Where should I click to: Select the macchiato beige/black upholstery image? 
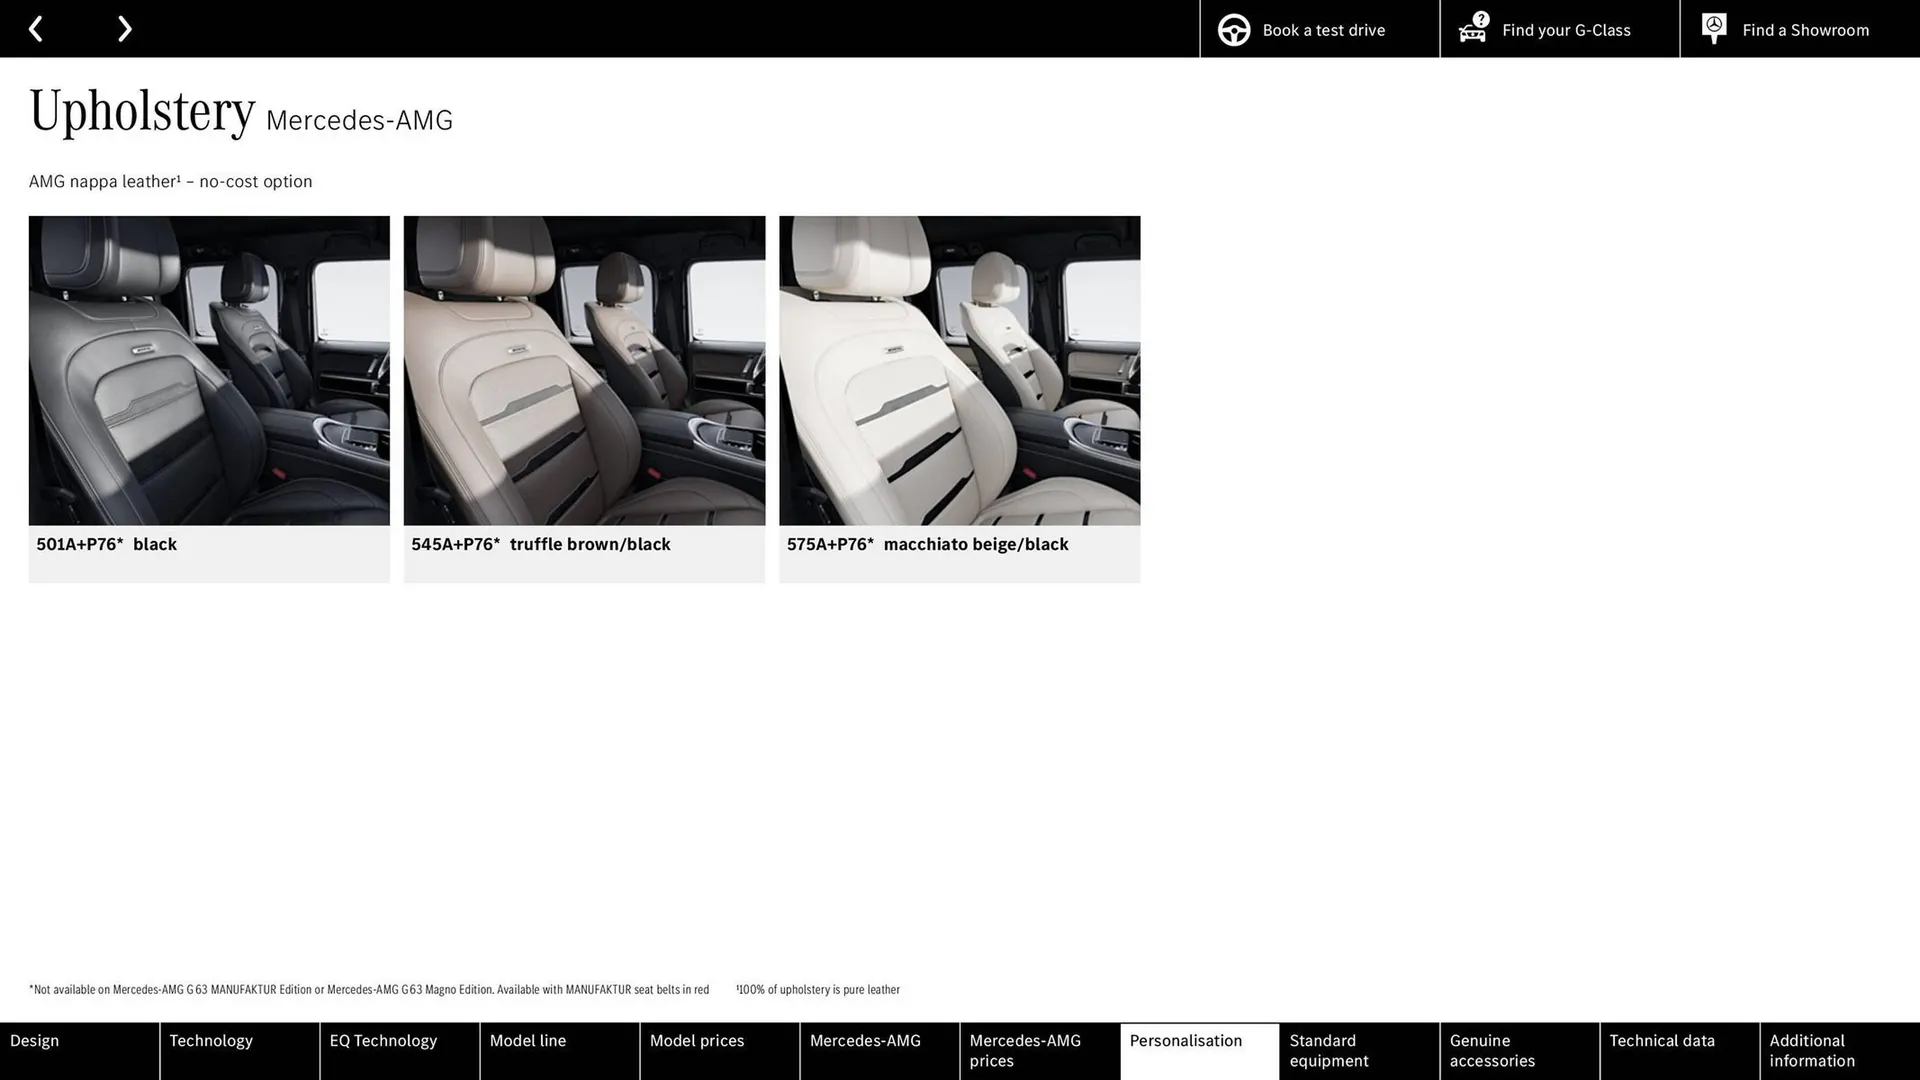coord(959,370)
